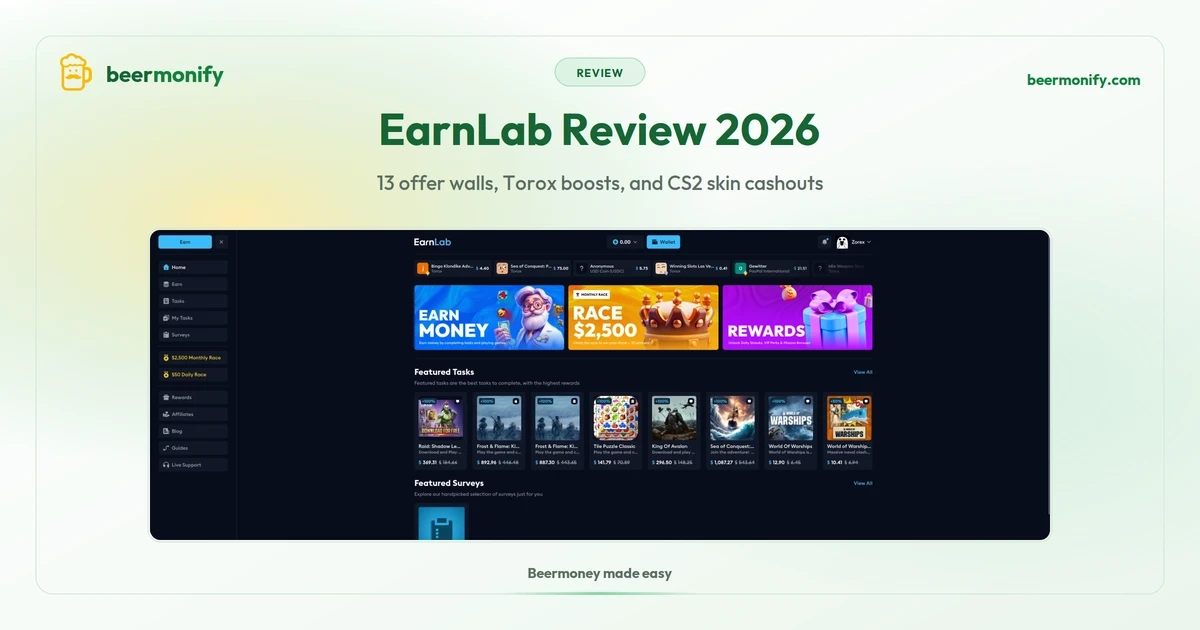Click View All next to Featured Surveys
The height and width of the screenshot is (630, 1200).
[x=863, y=483]
